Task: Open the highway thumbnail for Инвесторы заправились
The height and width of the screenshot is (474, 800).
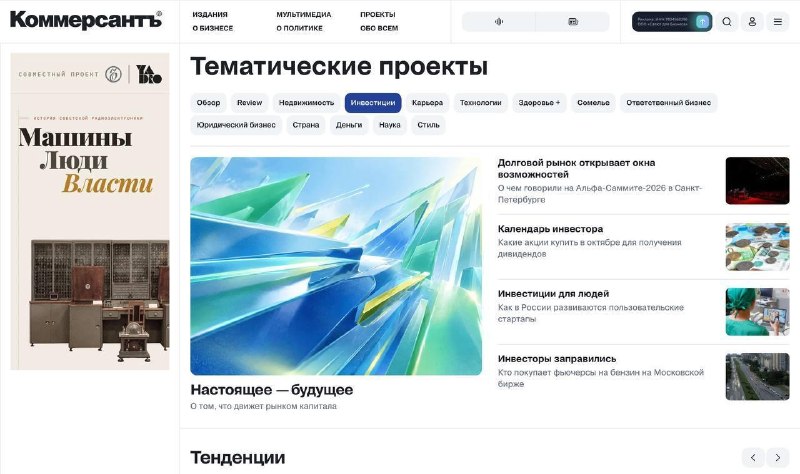Action: click(757, 377)
